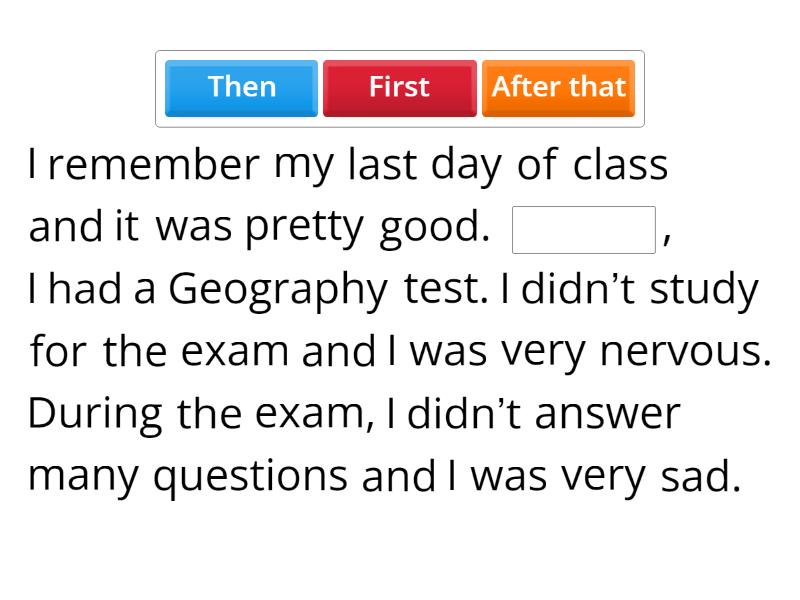Click the word 'for' starting fourth line
This screenshot has width=800, height=600.
click(59, 352)
